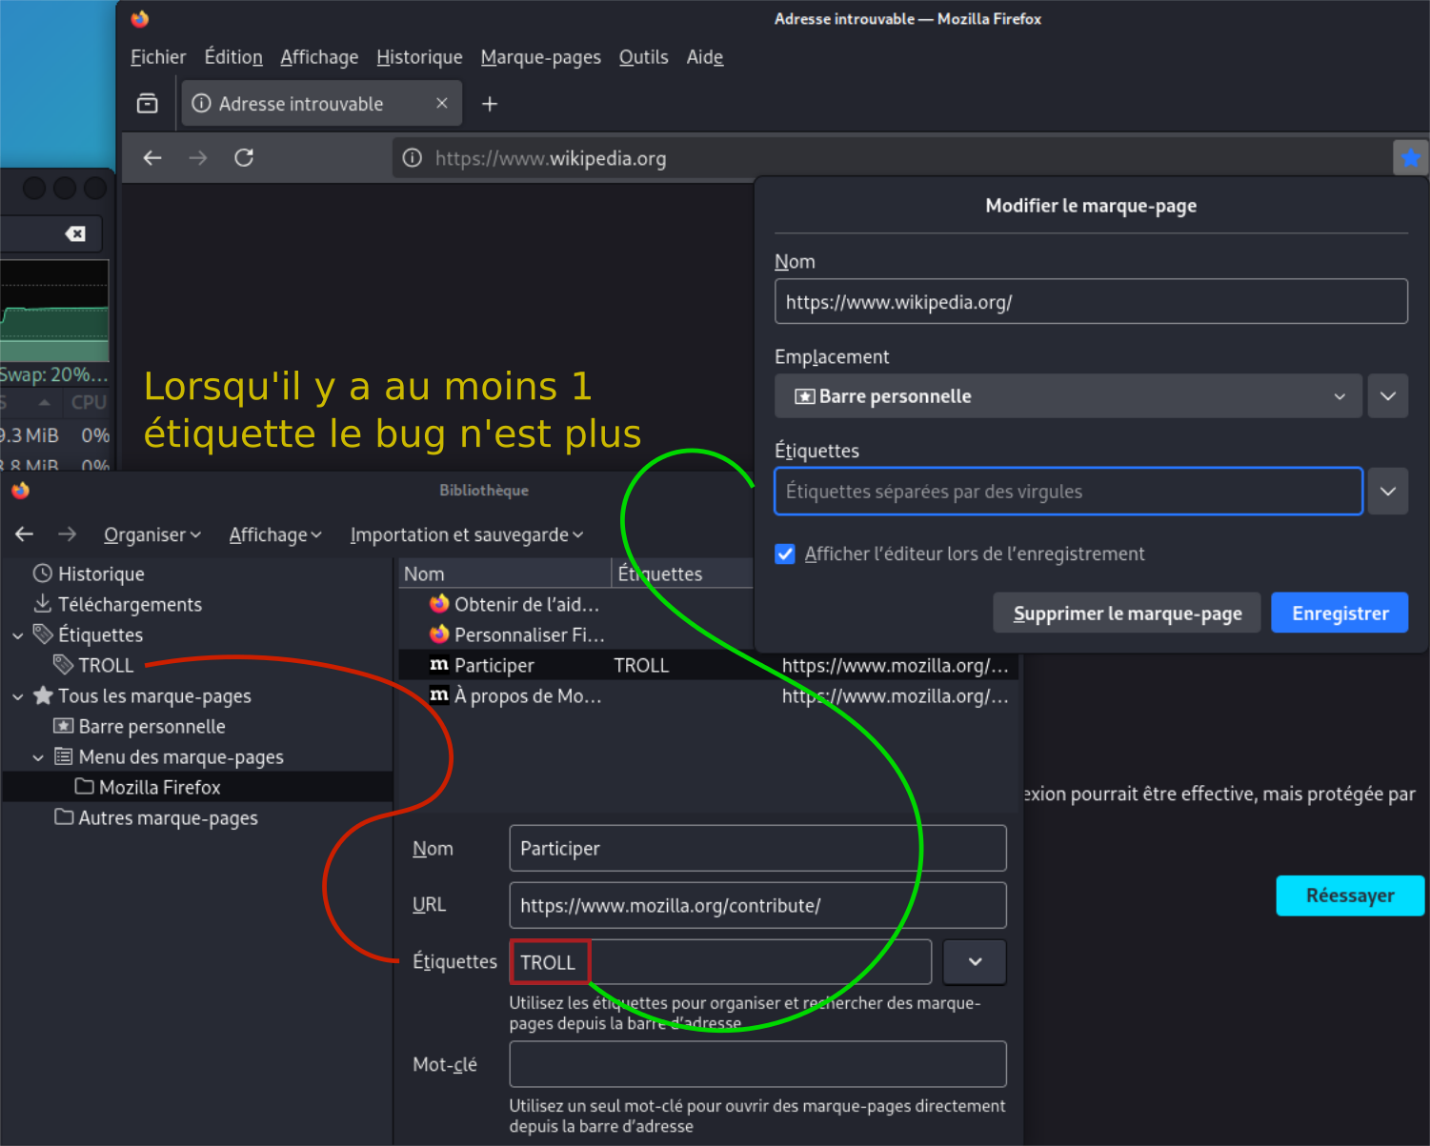The width and height of the screenshot is (1430, 1146).
Task: Open the Marque-pages menu
Action: [x=541, y=57]
